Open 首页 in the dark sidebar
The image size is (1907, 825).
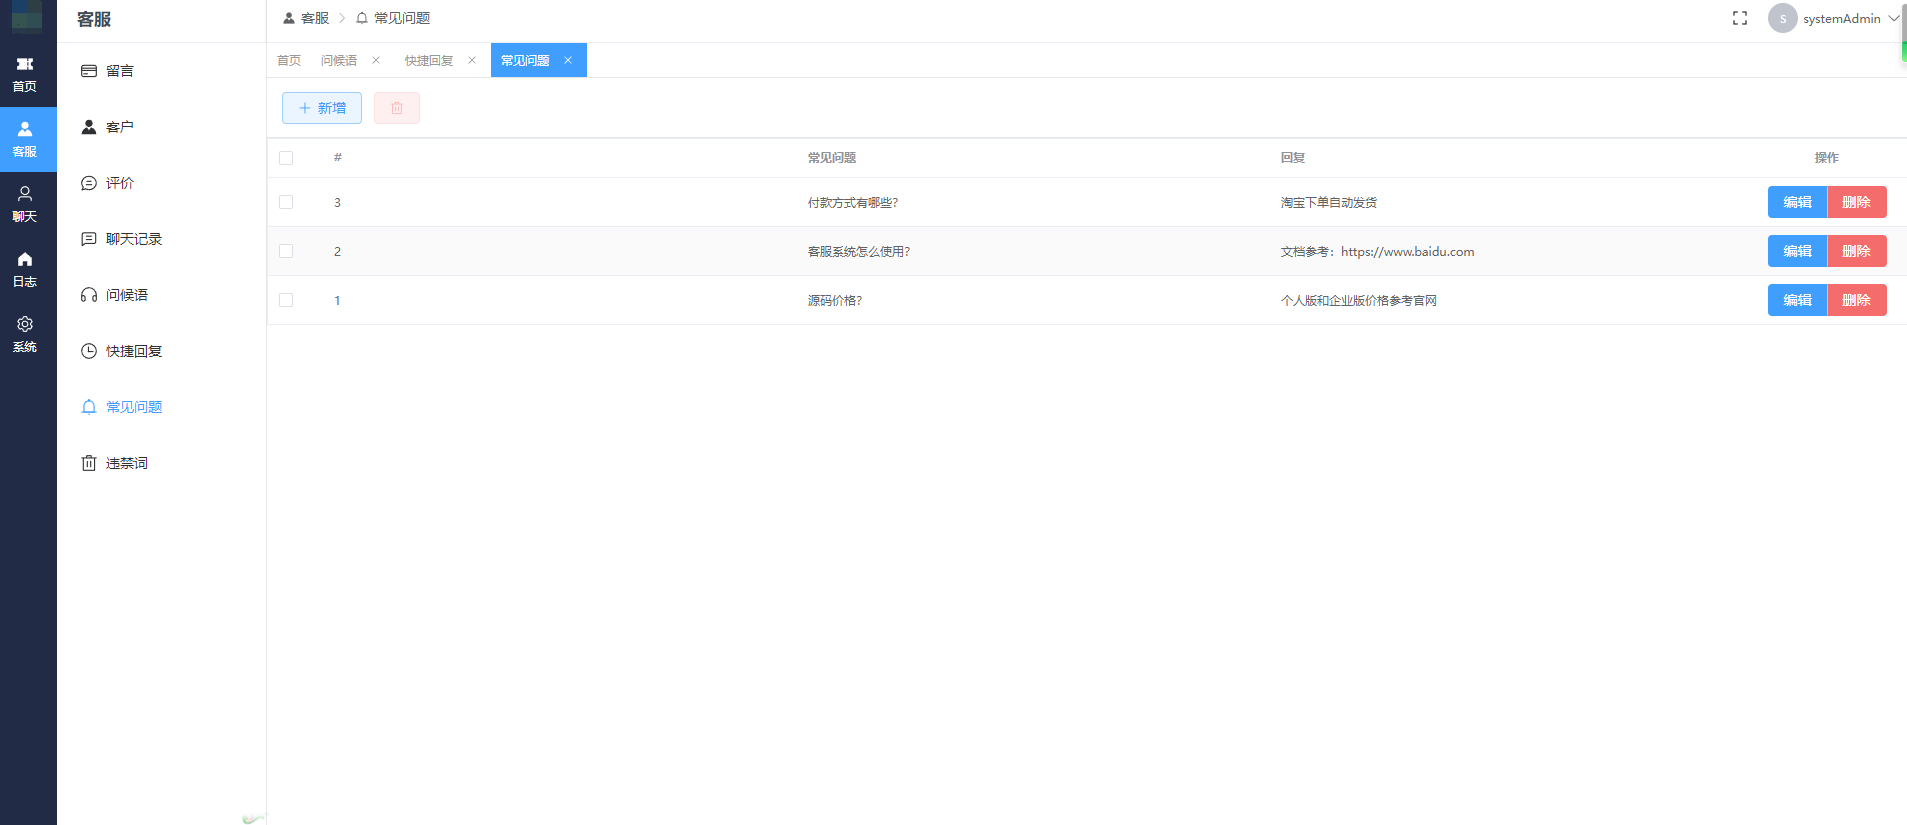(25, 74)
